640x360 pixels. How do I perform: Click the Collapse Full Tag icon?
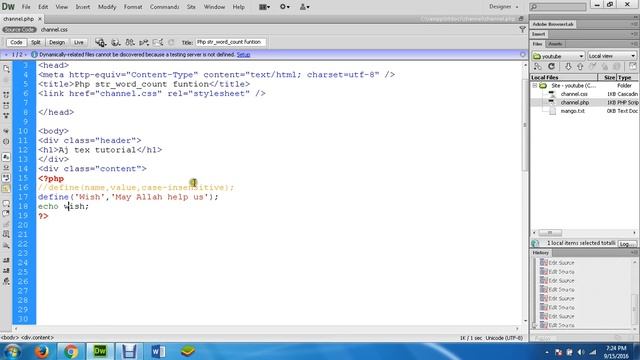coord(6,95)
